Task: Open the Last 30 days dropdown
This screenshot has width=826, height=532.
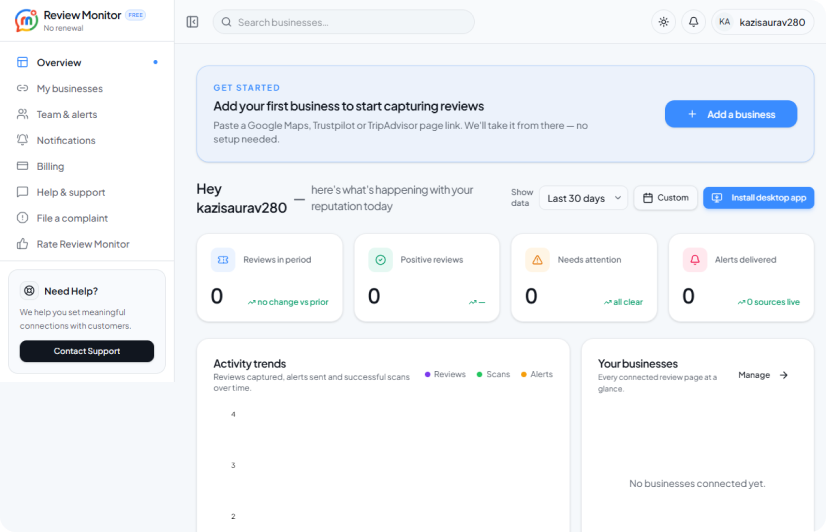Action: [x=584, y=198]
